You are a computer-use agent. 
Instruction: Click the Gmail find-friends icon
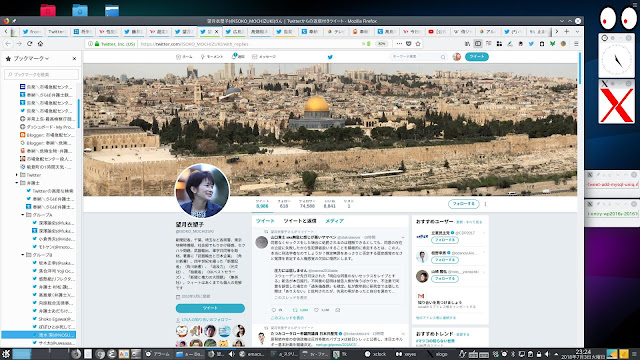[421, 296]
